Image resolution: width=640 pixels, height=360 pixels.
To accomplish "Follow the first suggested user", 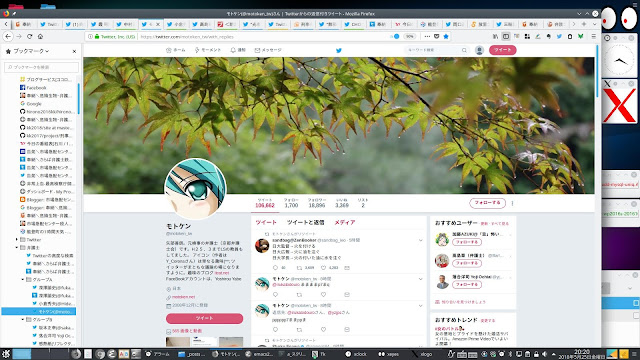I will pyautogui.click(x=467, y=242).
